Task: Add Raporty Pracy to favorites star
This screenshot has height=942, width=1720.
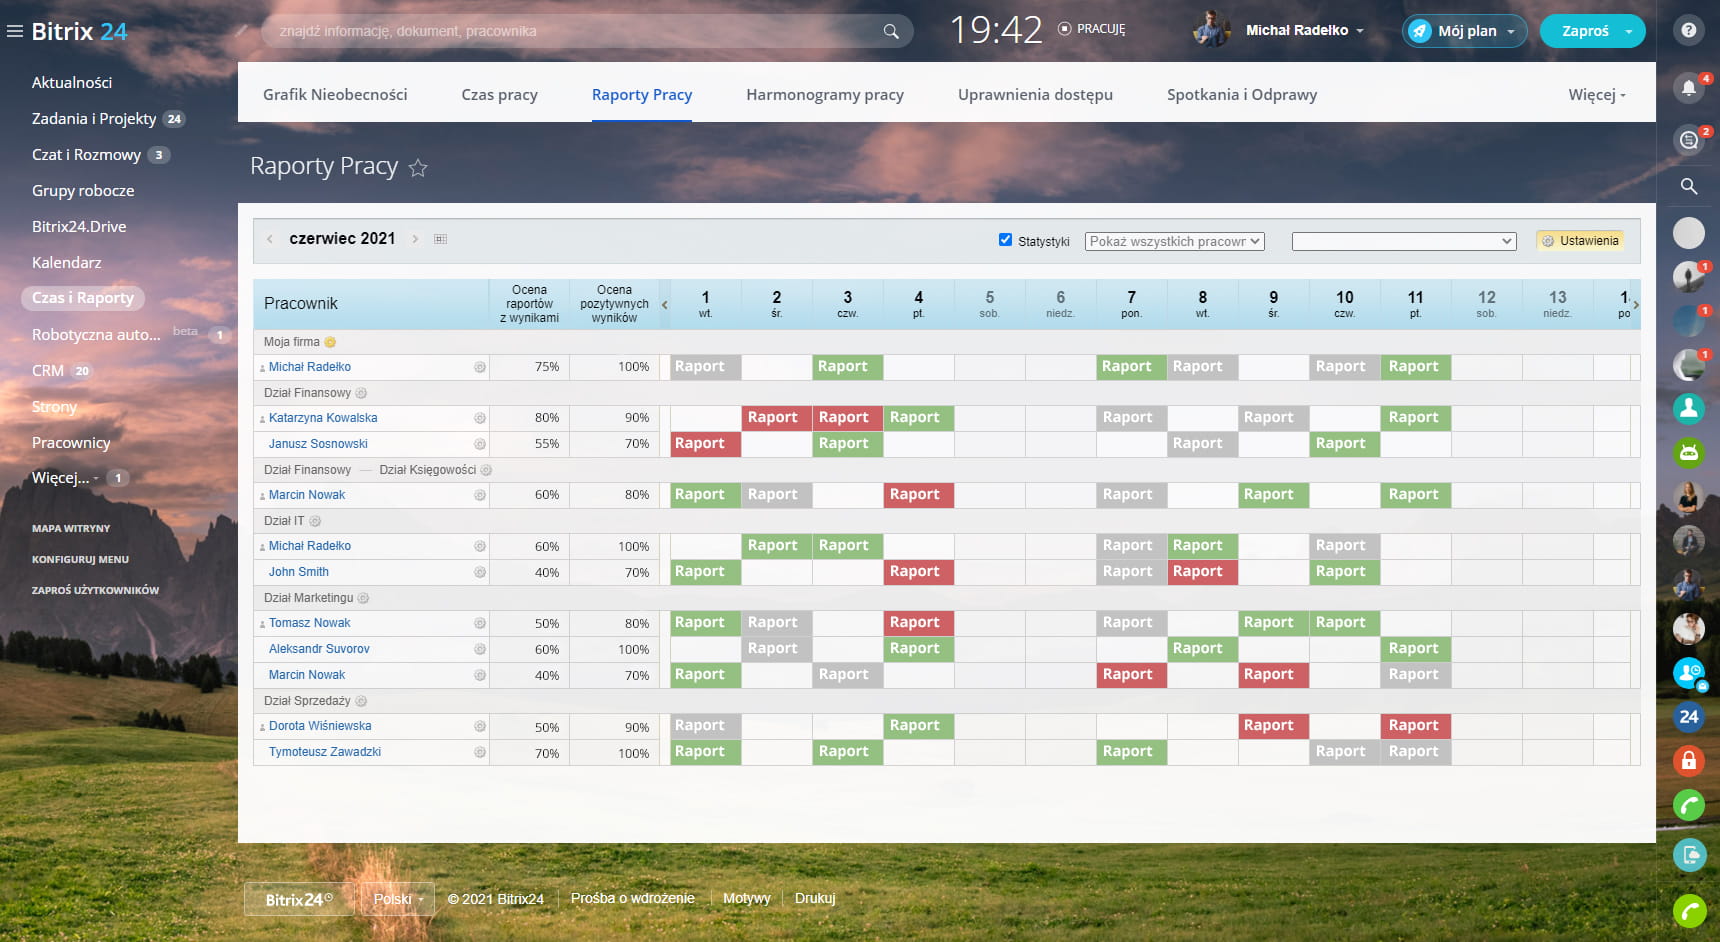Action: point(418,168)
